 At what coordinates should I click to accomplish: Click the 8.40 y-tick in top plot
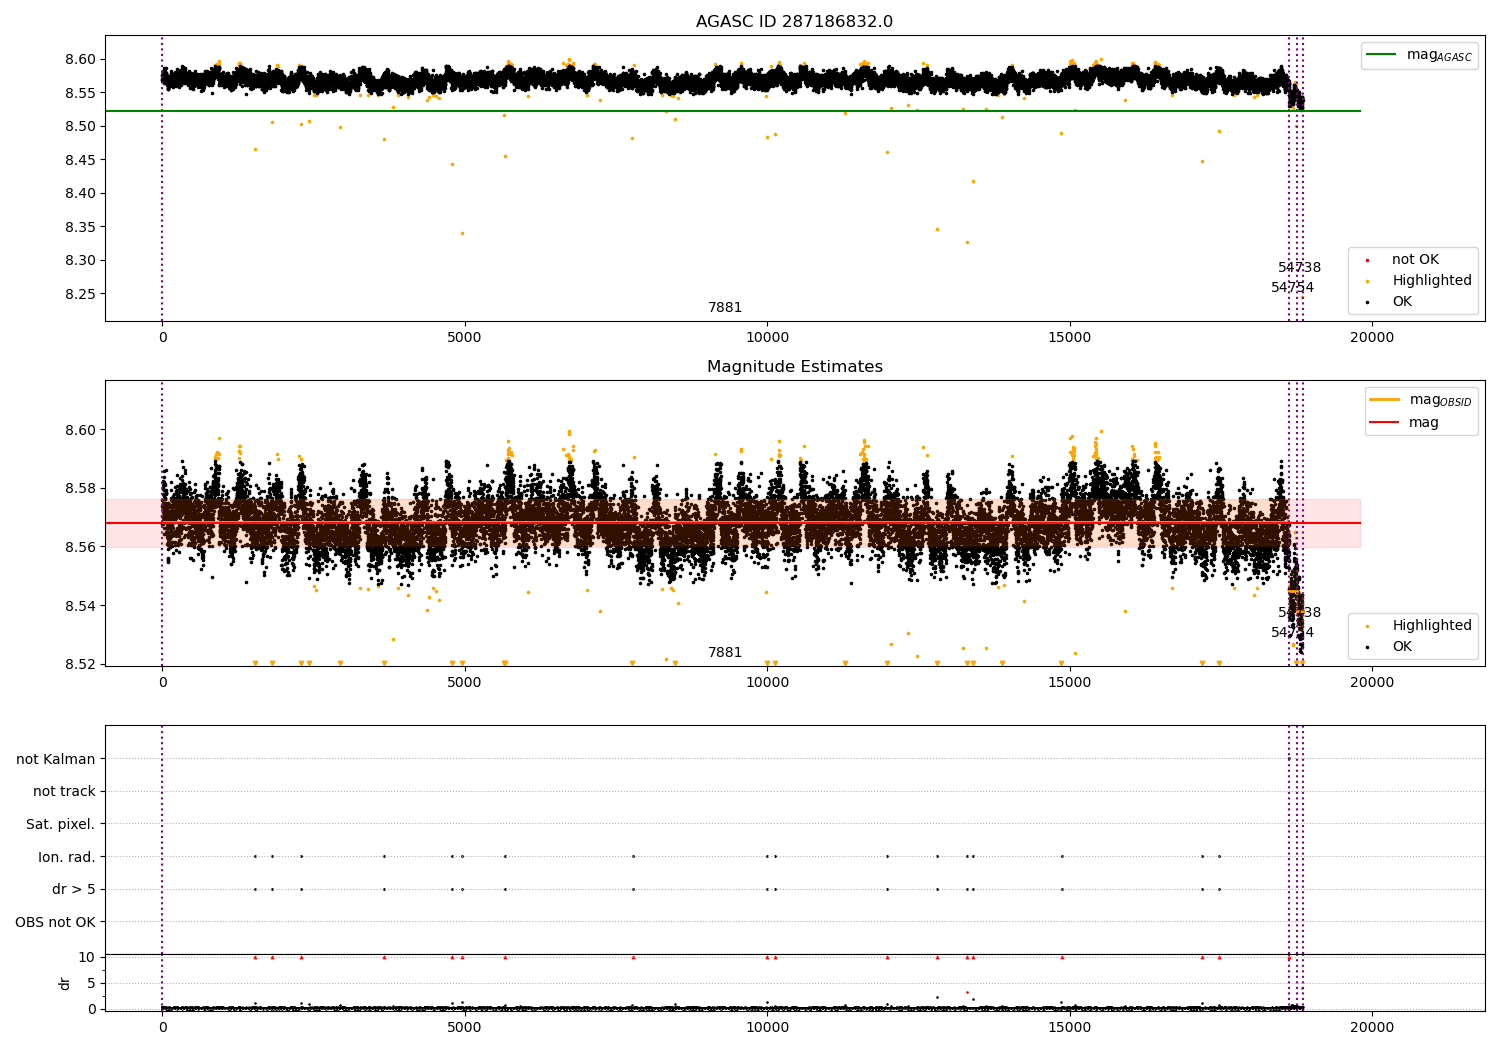click(x=79, y=194)
